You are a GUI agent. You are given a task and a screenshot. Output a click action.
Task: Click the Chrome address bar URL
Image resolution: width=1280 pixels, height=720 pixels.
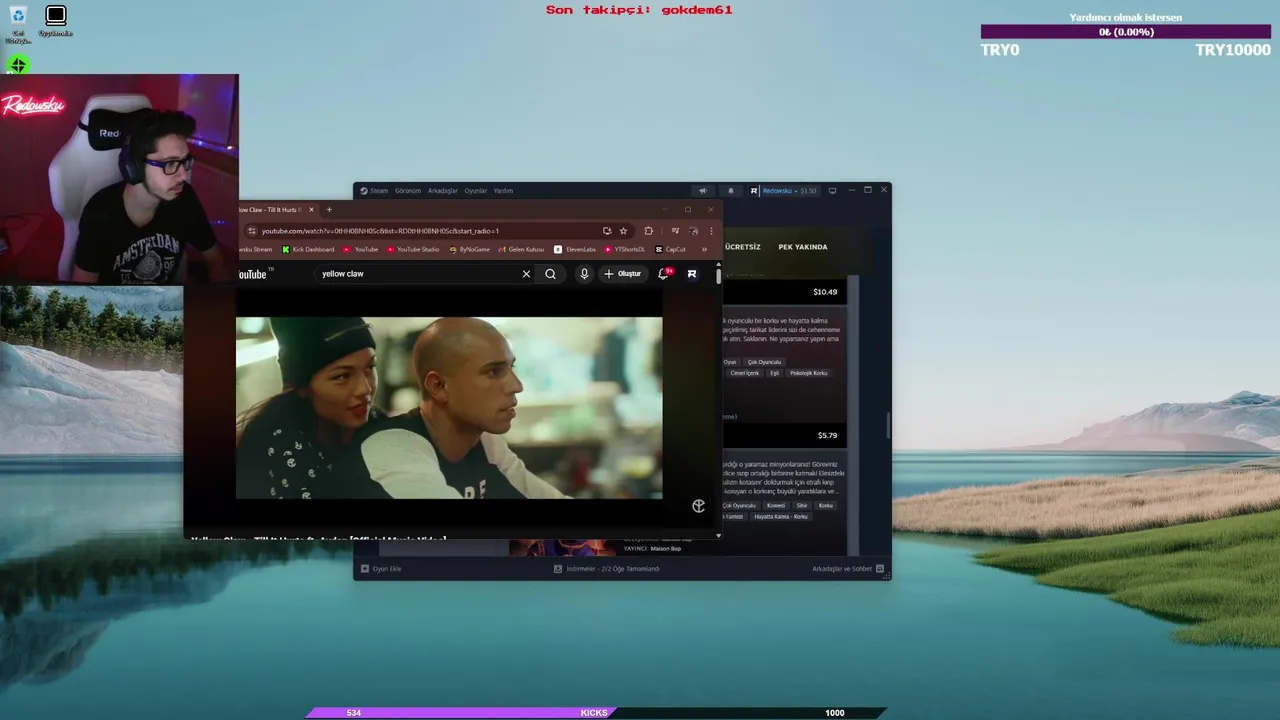click(x=380, y=231)
